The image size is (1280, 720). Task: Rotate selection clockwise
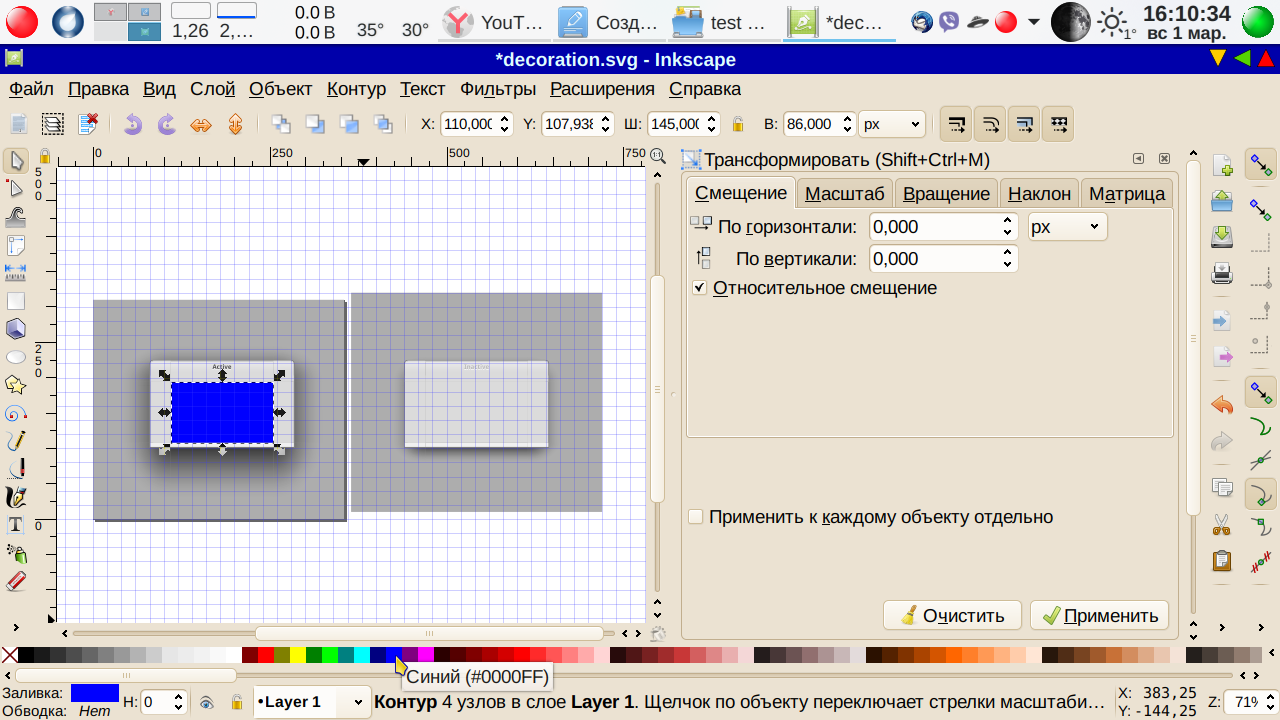[x=167, y=124]
